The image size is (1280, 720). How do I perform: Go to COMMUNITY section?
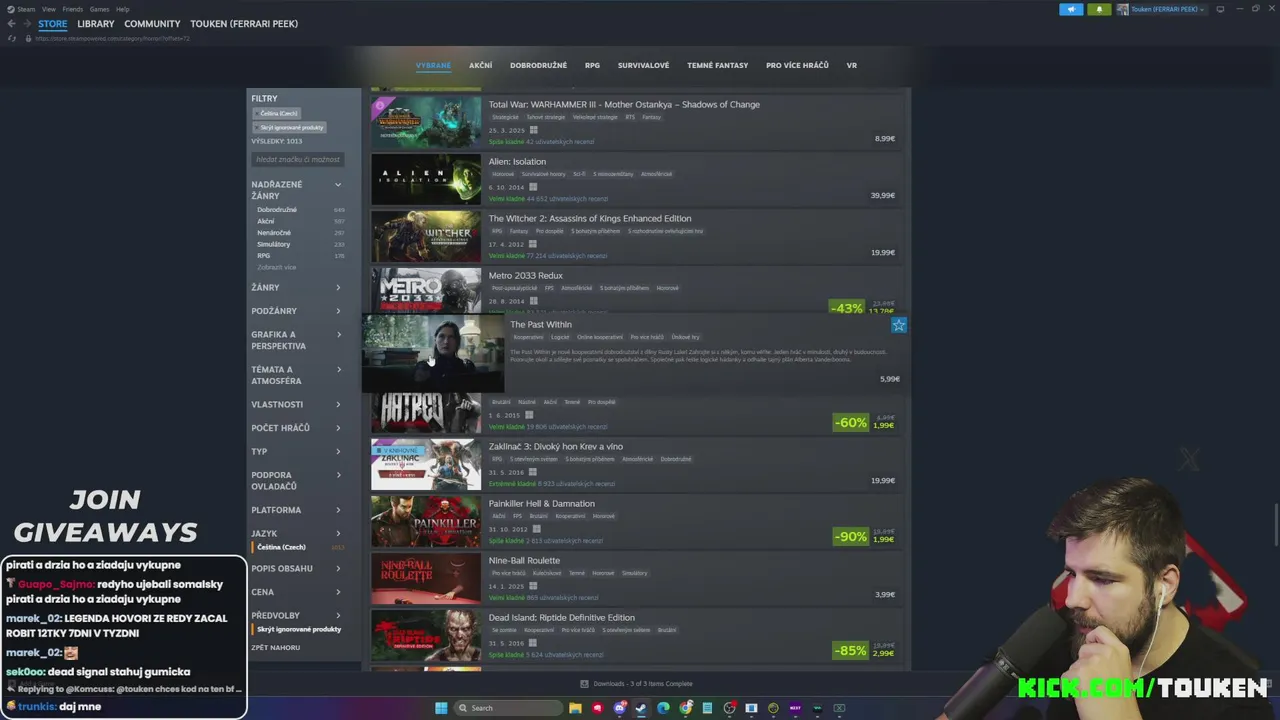[x=152, y=24]
